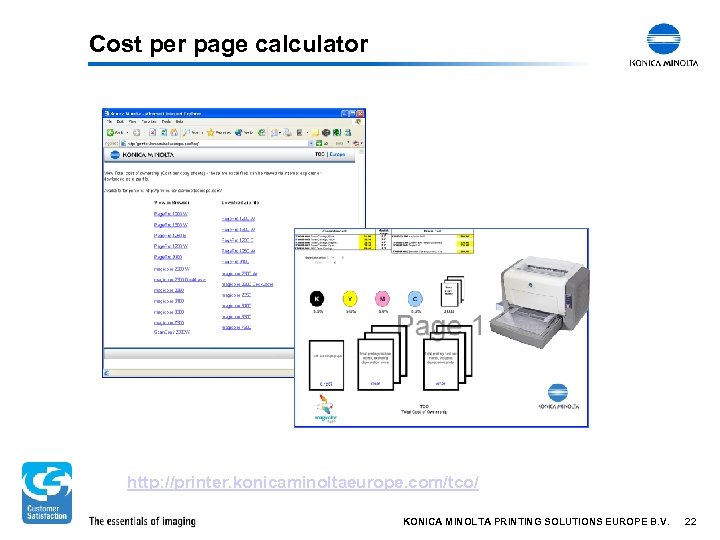Click the History icon in the browser toolbar
720x540 pixels.
(261, 133)
